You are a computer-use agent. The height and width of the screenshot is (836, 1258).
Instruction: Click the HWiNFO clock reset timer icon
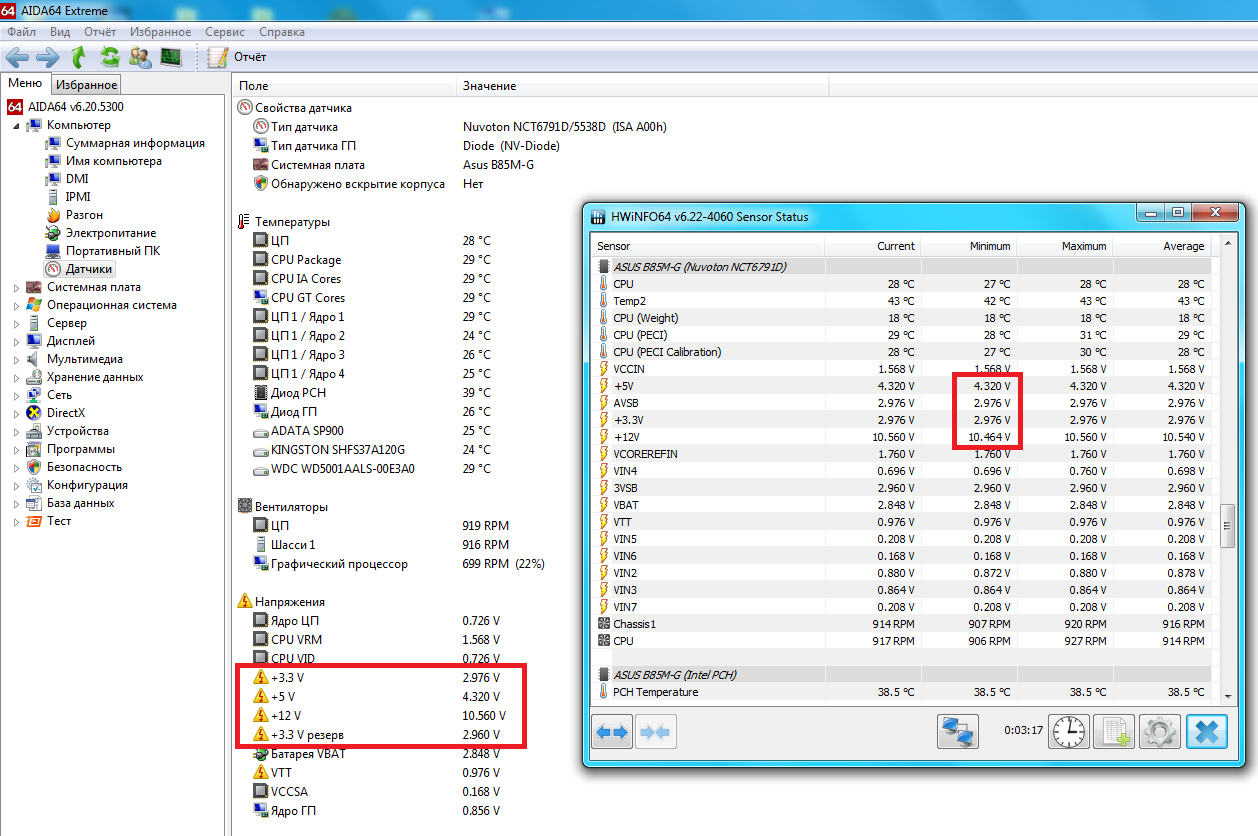point(1068,732)
